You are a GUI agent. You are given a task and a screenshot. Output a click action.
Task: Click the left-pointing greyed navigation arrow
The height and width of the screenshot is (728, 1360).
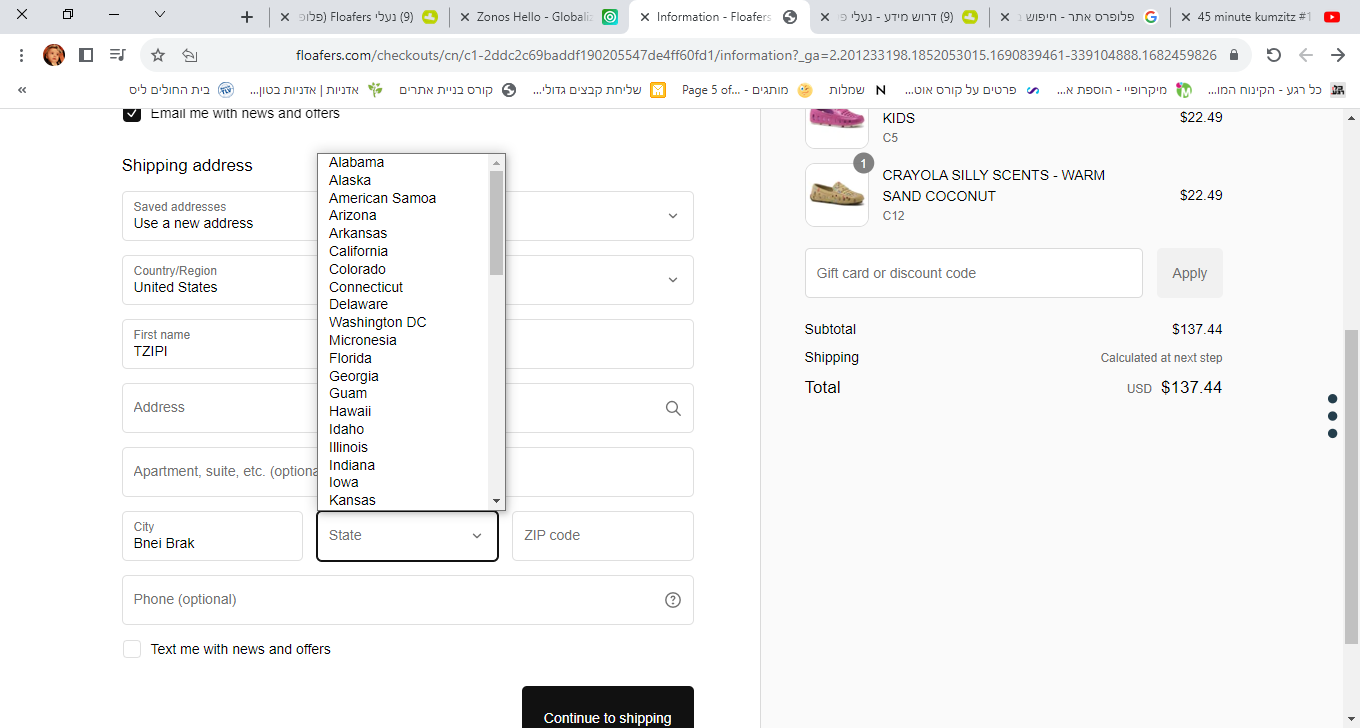point(1306,55)
